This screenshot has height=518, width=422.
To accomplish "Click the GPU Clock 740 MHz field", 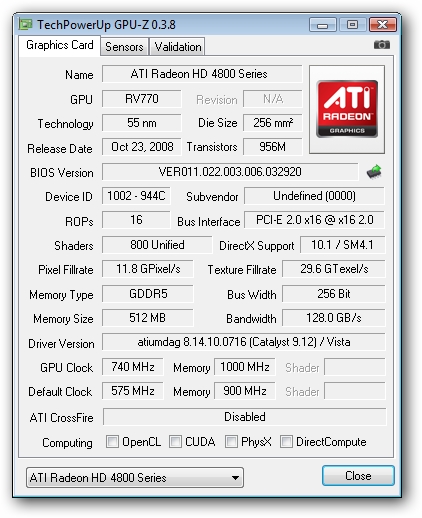I will click(x=133, y=367).
